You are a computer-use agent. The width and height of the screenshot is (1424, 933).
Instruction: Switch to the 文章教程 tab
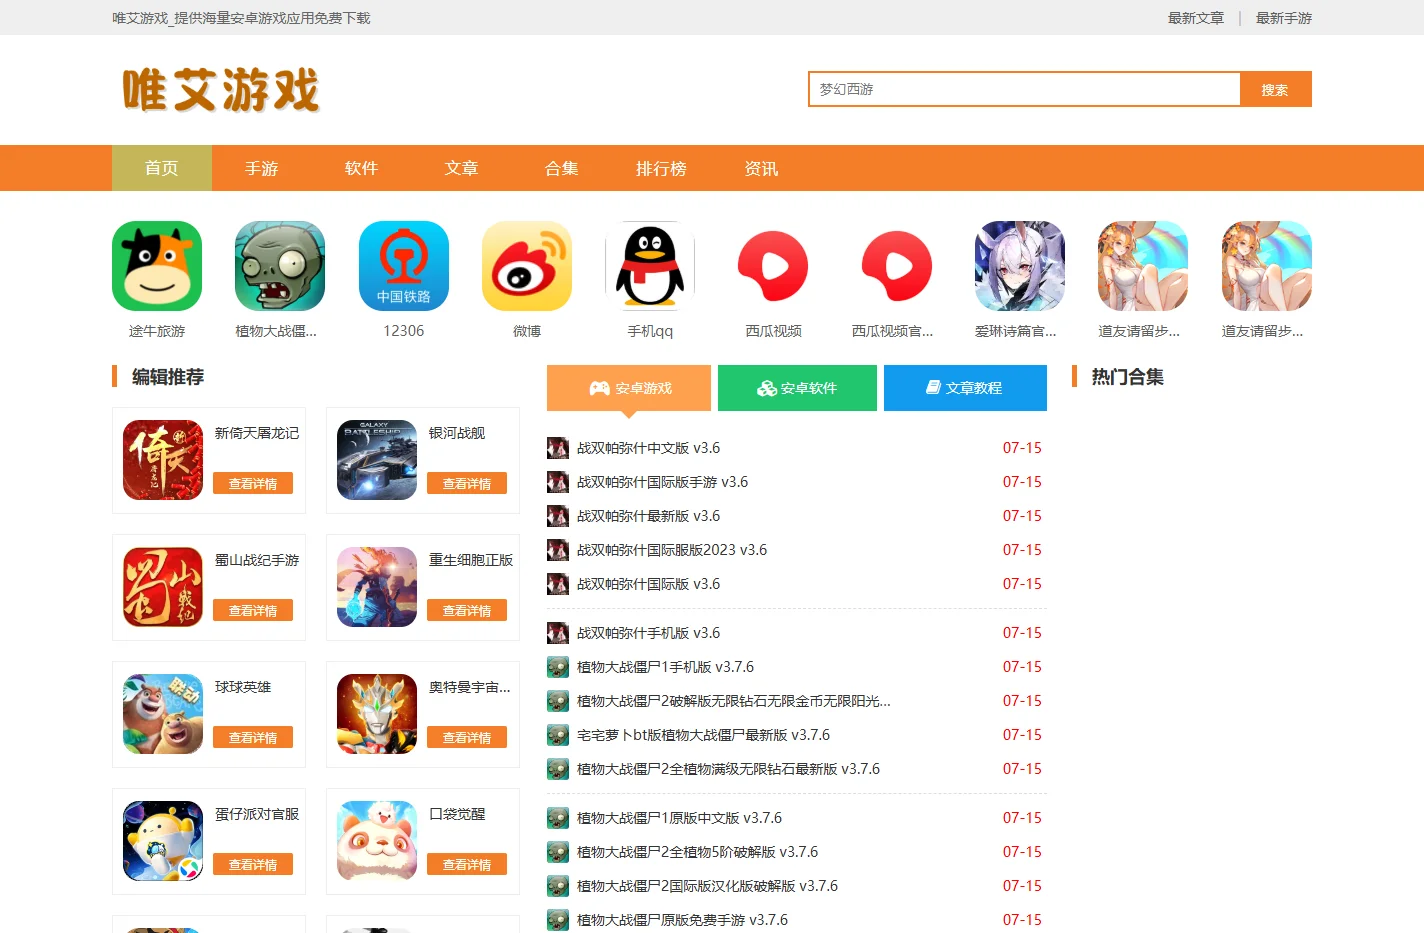(965, 388)
